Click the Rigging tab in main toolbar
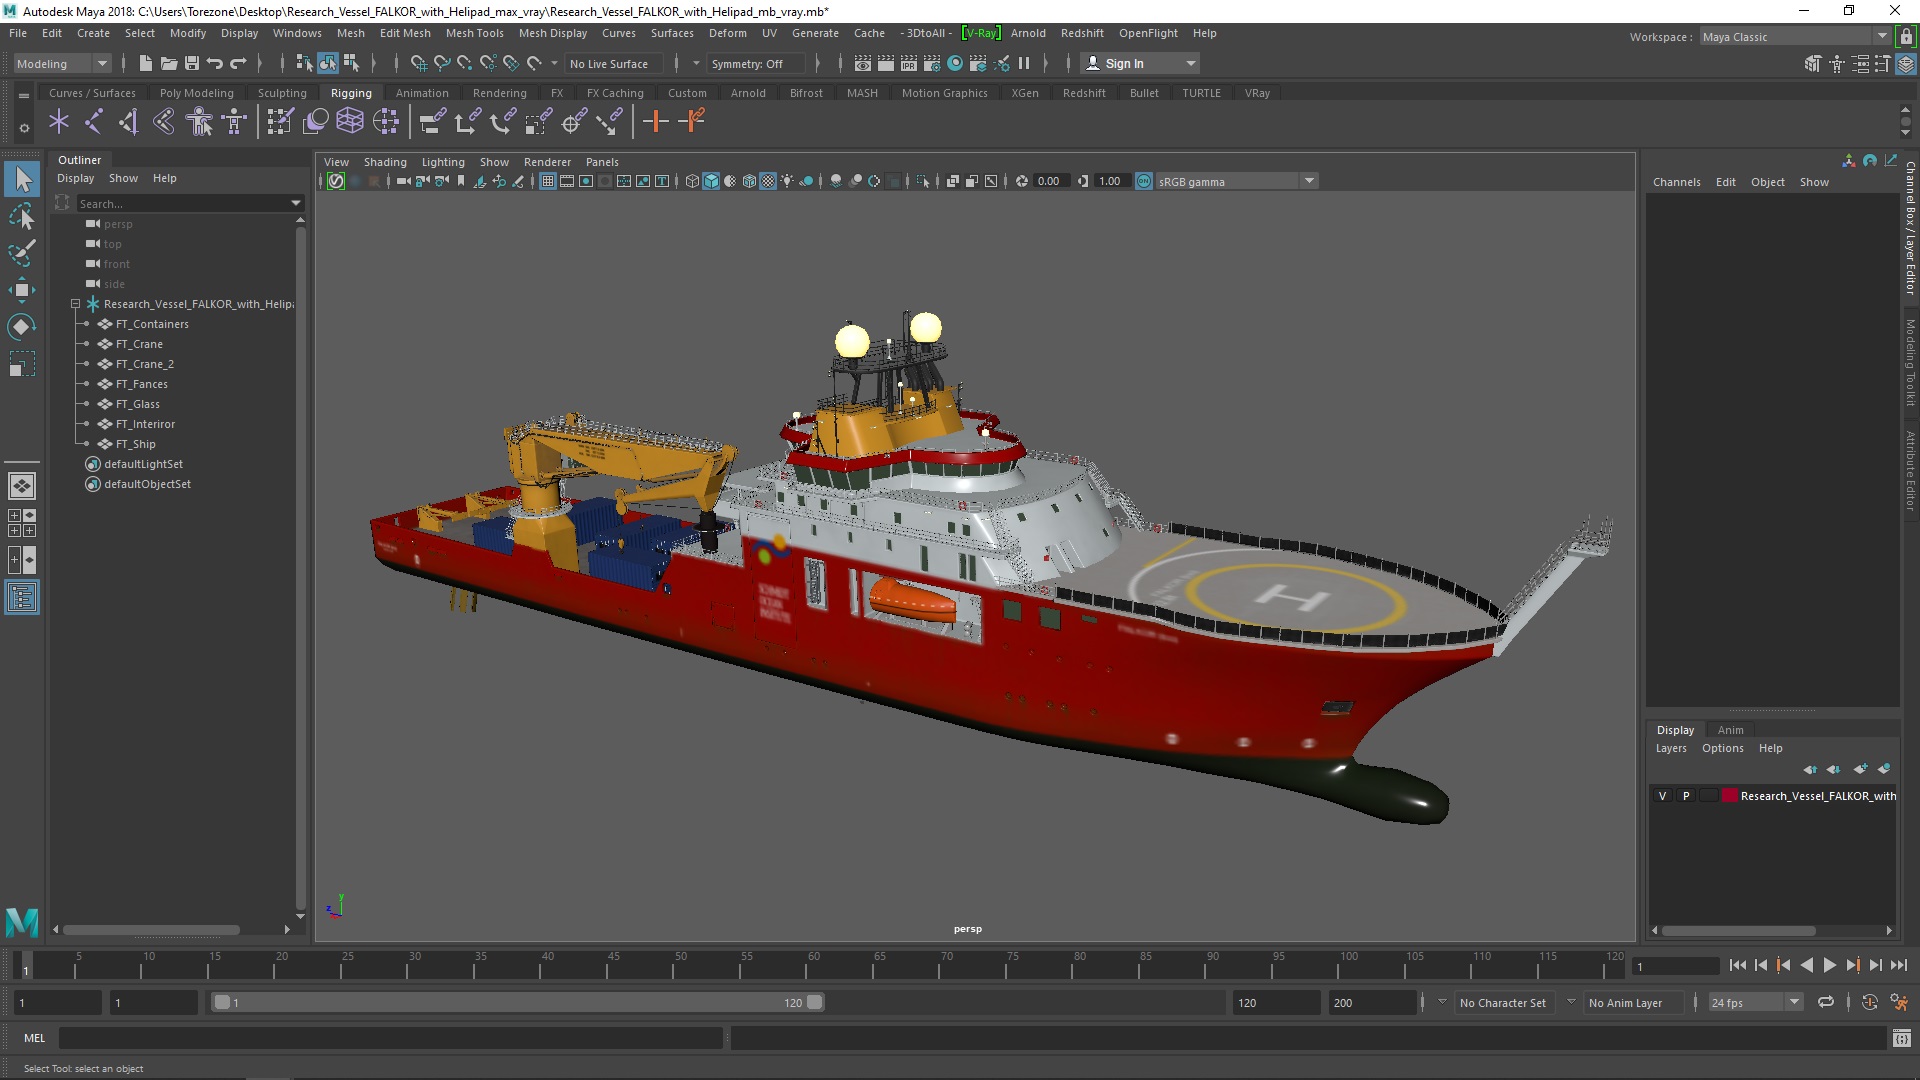The image size is (1920, 1080). click(x=348, y=92)
